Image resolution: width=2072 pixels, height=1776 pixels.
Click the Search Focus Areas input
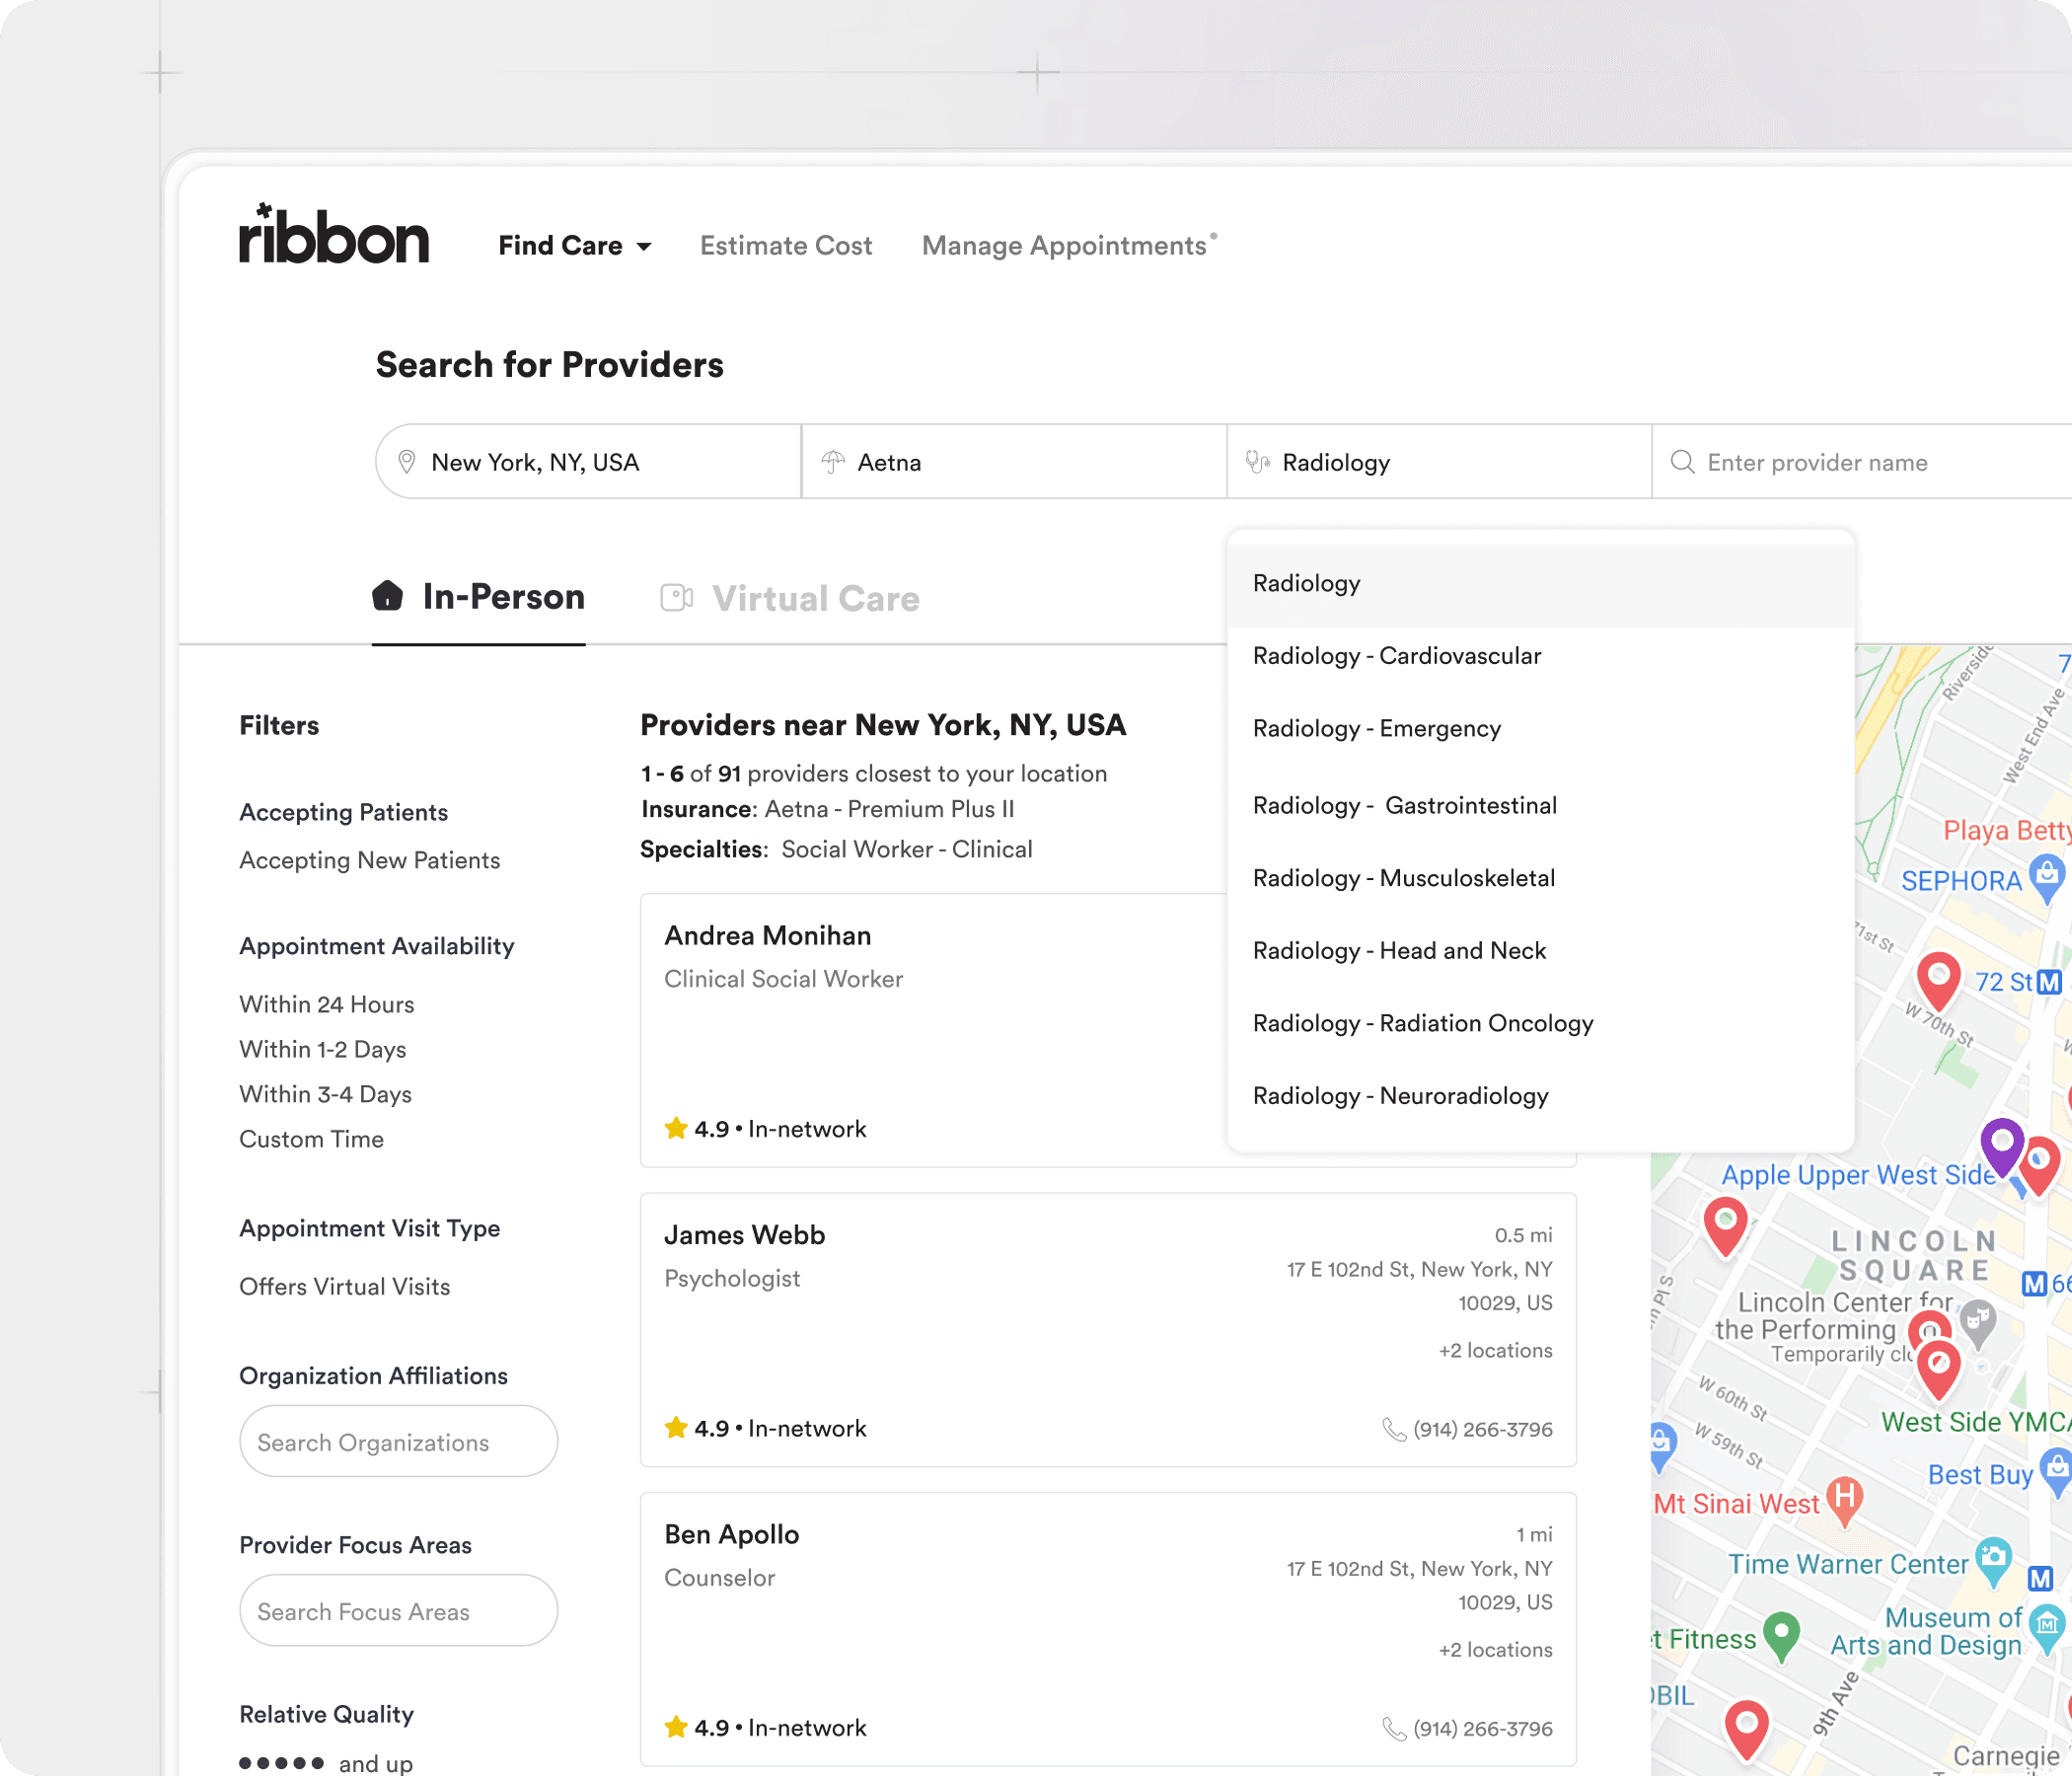(x=399, y=1611)
